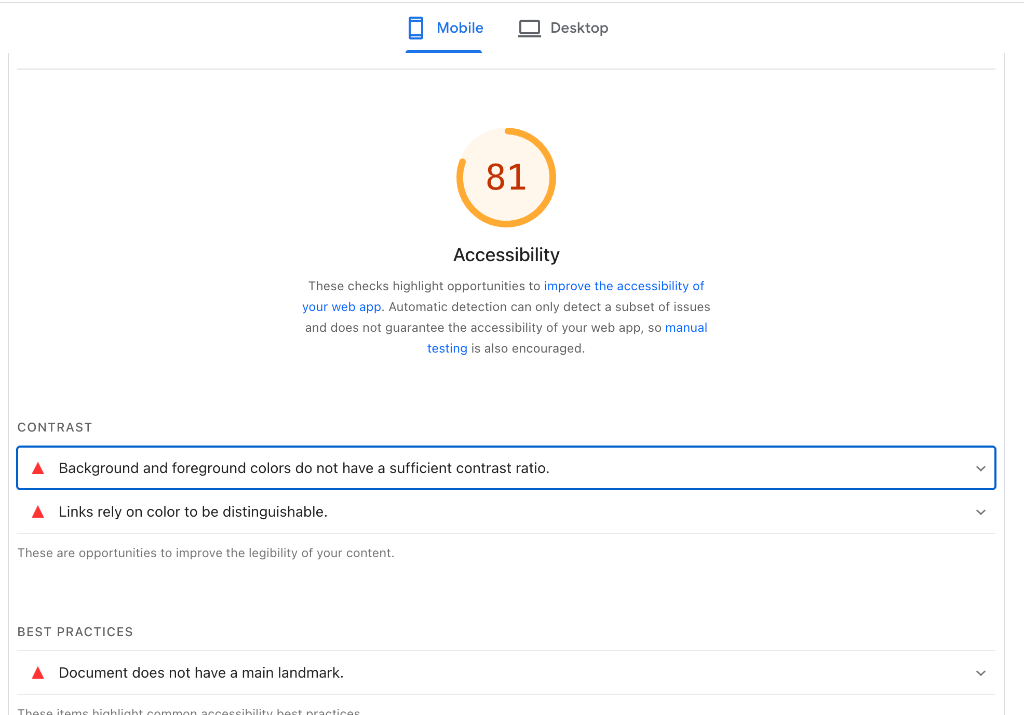Viewport: 1024px width, 715px height.
Task: Click the circular accessibility score gauge showing 81
Action: coord(506,177)
